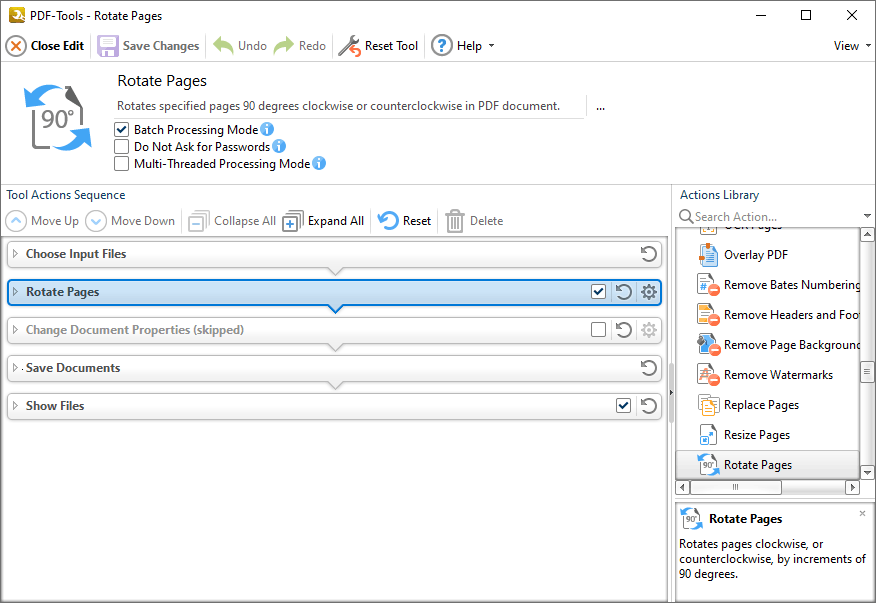Image resolution: width=876 pixels, height=603 pixels.
Task: Click the ellipsis button beside the description
Action: point(601,107)
